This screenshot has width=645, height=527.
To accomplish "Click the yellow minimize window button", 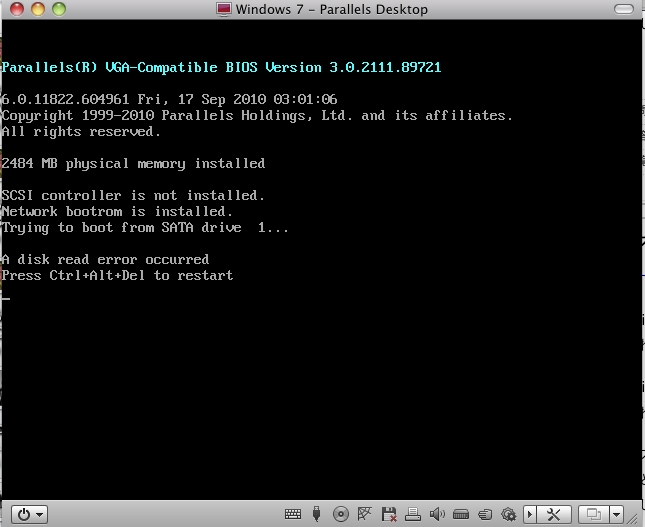I will pos(38,9).
